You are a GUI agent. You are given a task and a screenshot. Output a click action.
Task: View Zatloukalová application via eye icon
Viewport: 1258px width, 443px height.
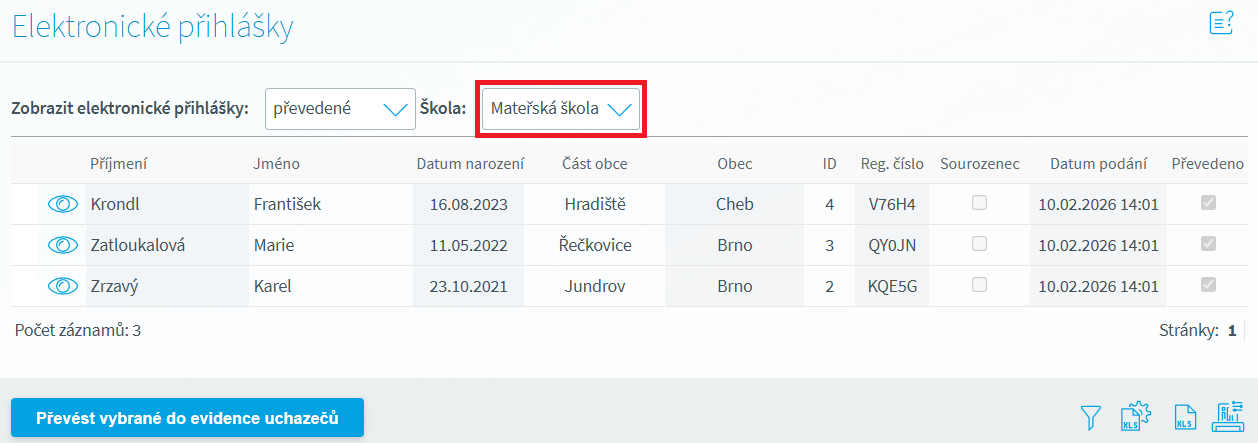[63, 245]
